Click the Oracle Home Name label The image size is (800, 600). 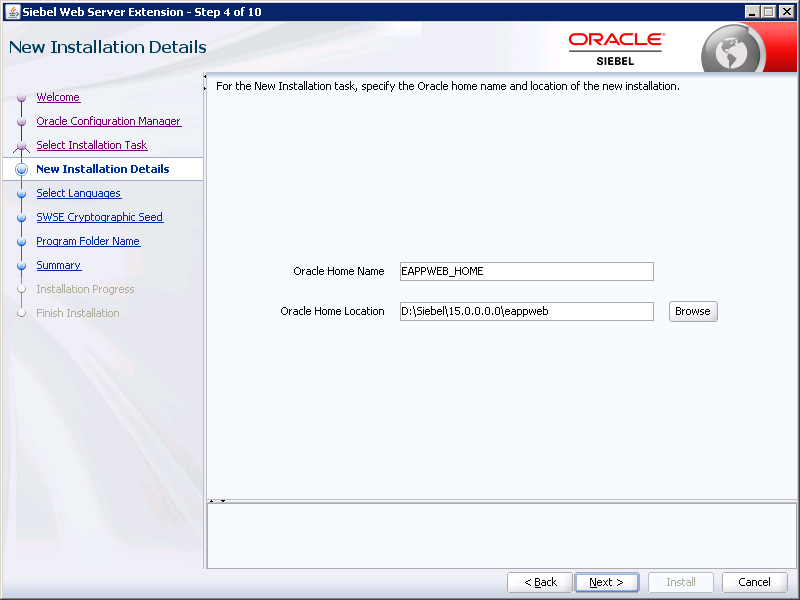(339, 271)
